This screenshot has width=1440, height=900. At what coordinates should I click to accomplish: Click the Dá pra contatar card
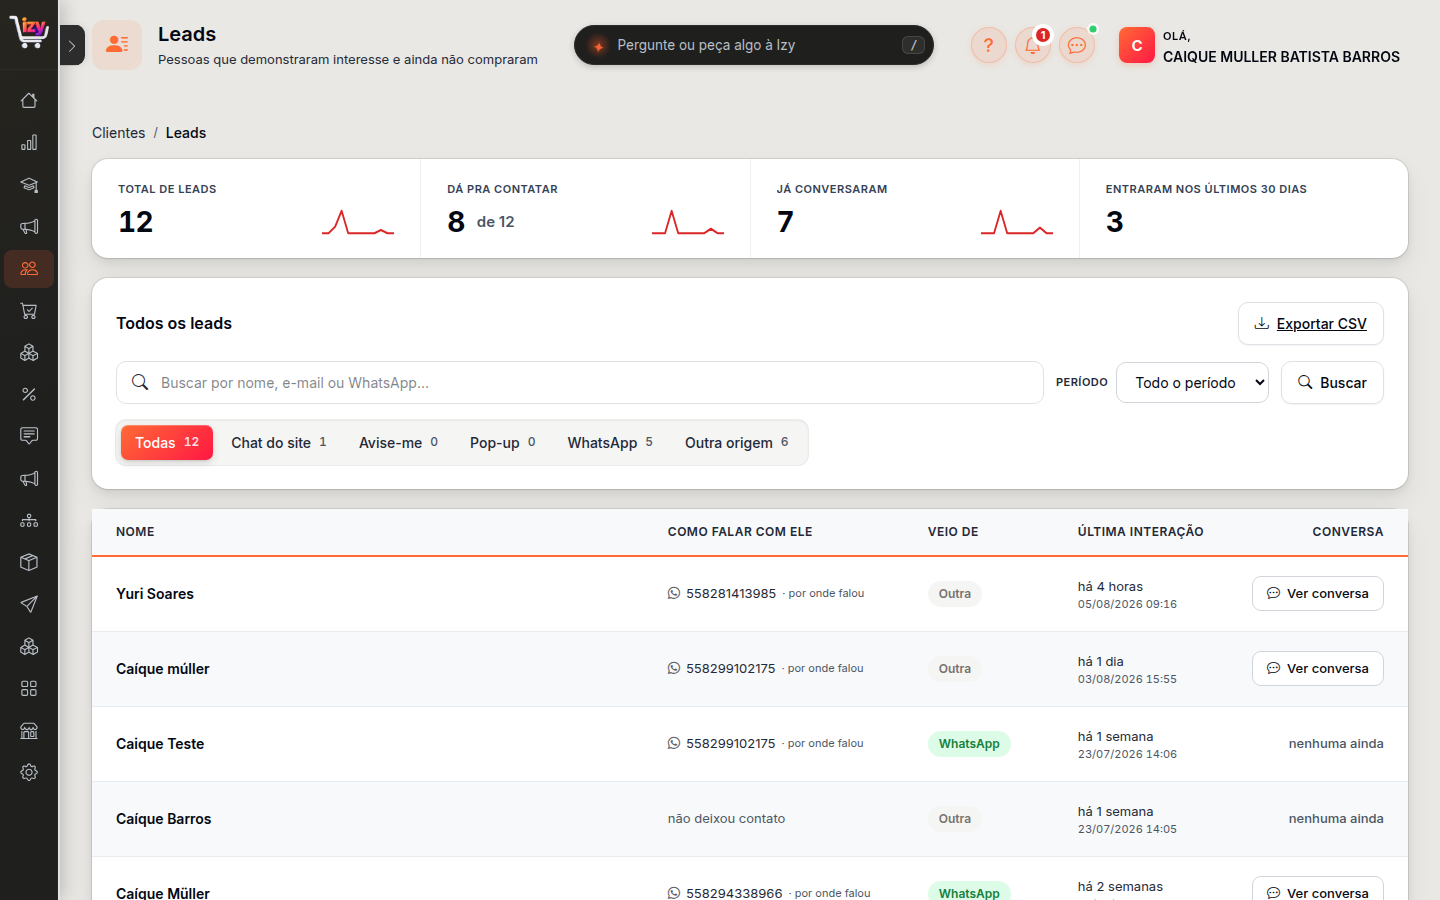[585, 209]
